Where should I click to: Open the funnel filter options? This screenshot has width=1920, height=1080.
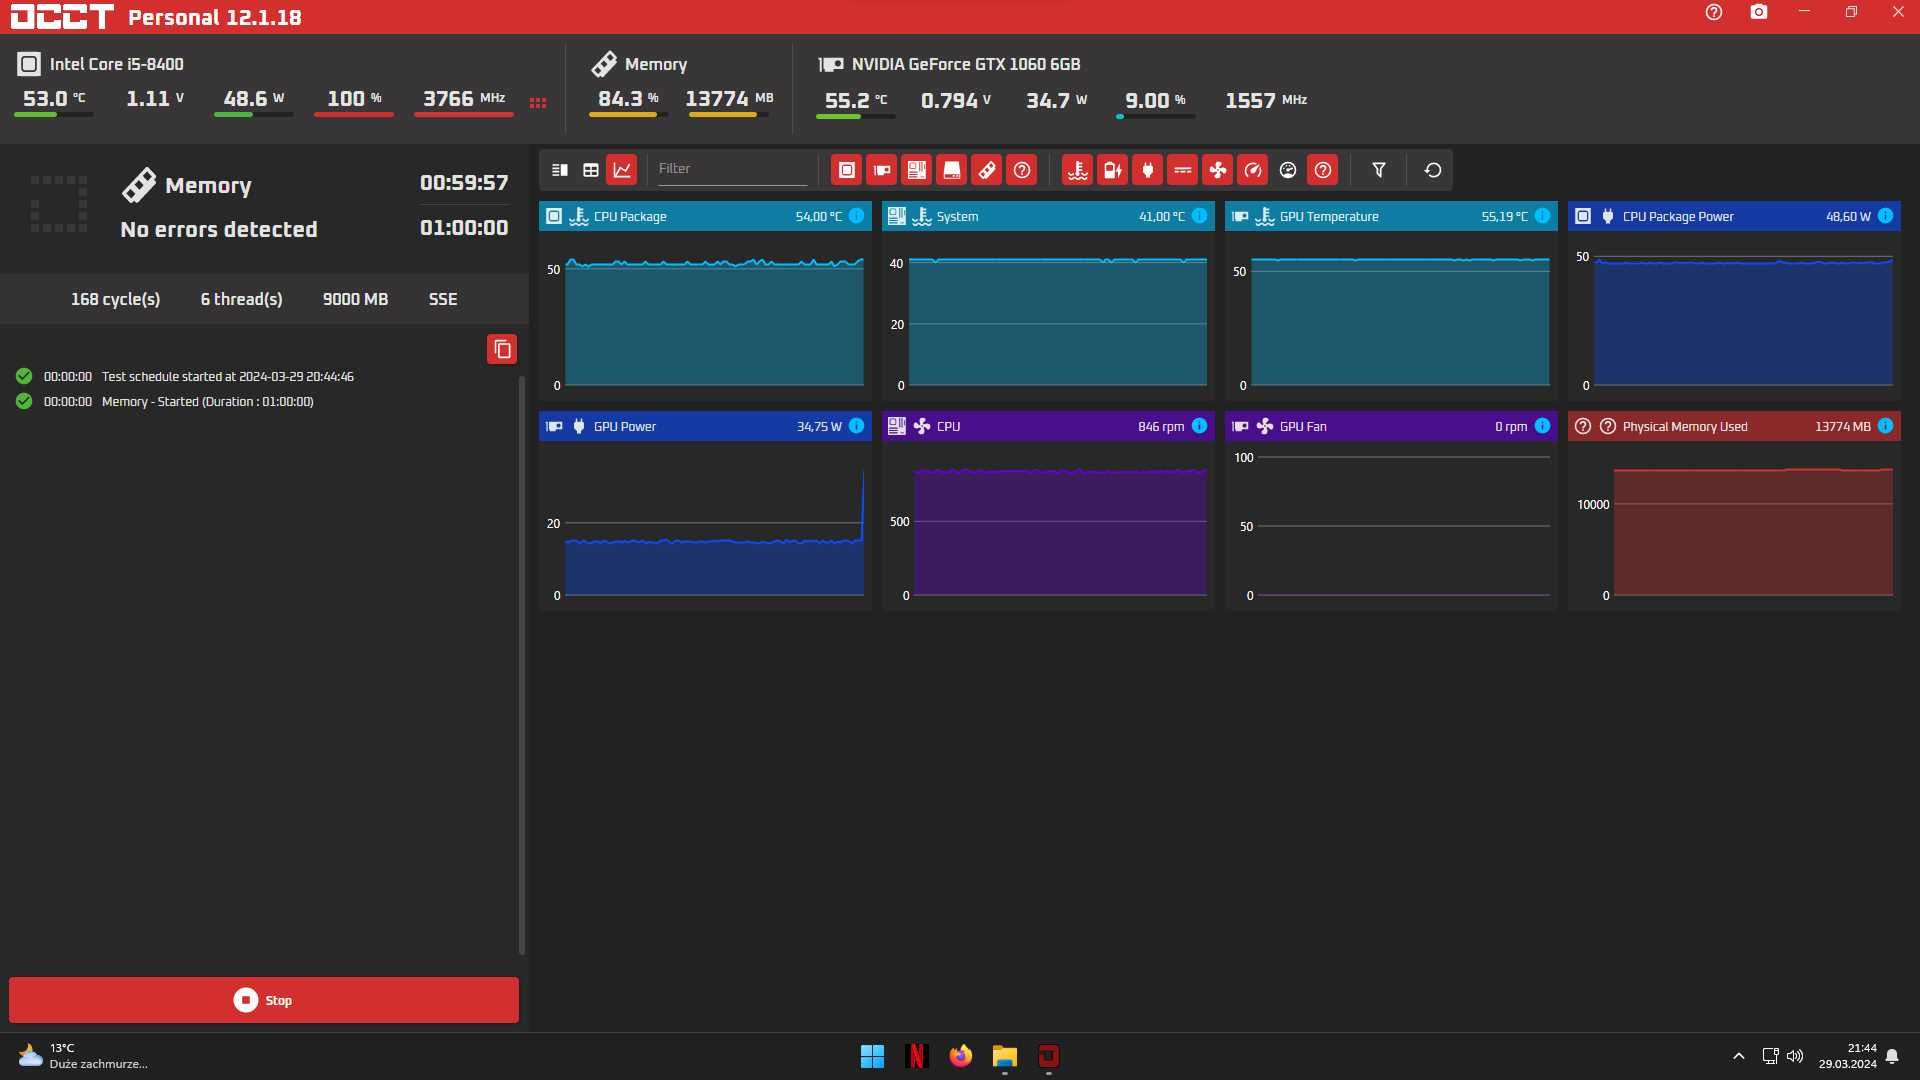pyautogui.click(x=1379, y=170)
